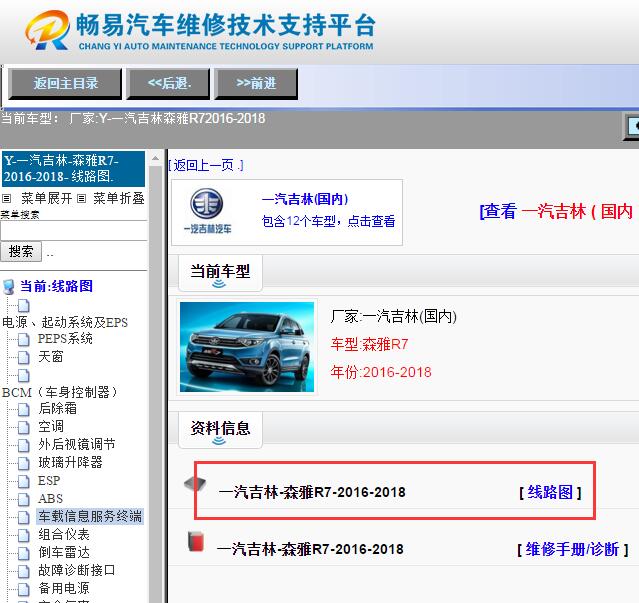The height and width of the screenshot is (603, 639).
Task: Open the 故障诊断接口 tree item
Action: 77,570
